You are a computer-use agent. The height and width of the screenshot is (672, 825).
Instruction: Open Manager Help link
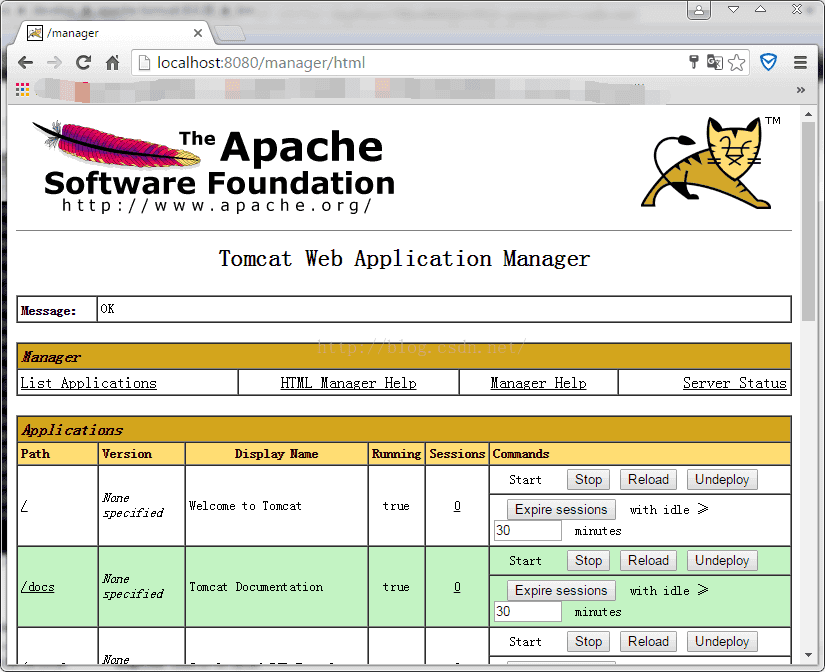point(538,383)
